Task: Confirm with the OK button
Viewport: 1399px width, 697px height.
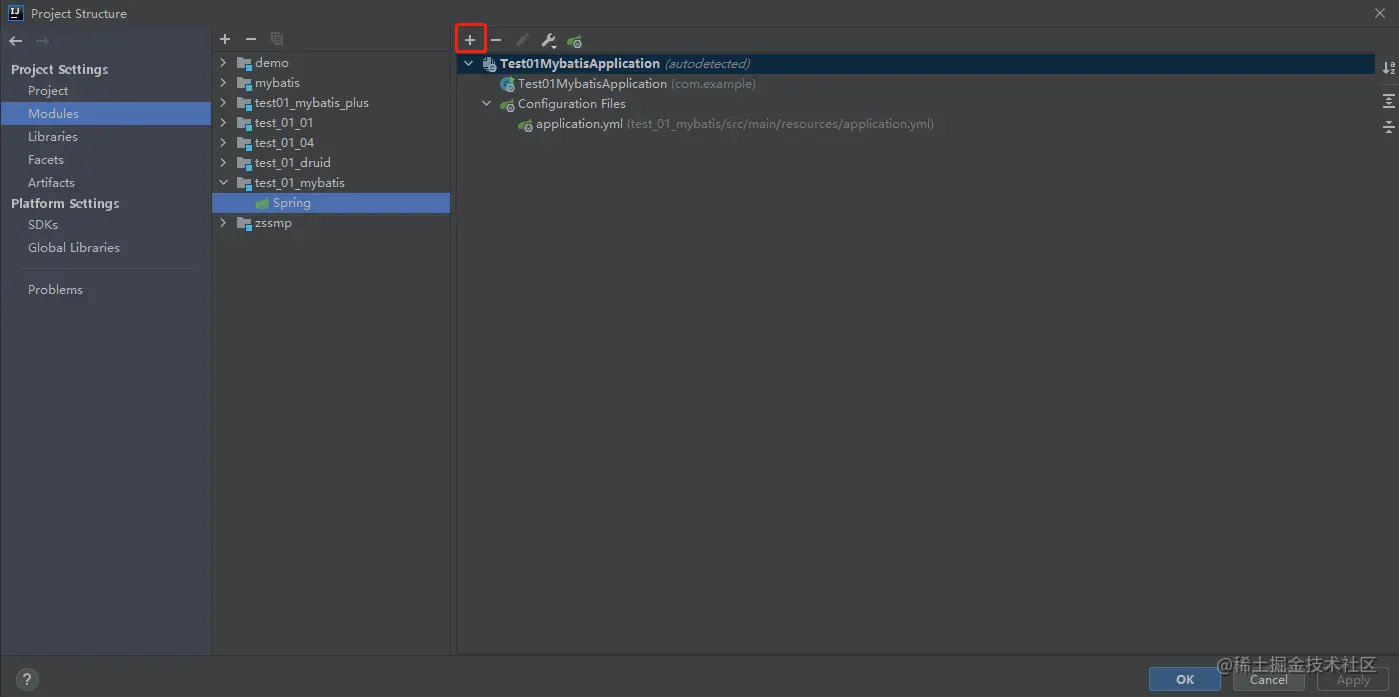Action: coord(1185,679)
